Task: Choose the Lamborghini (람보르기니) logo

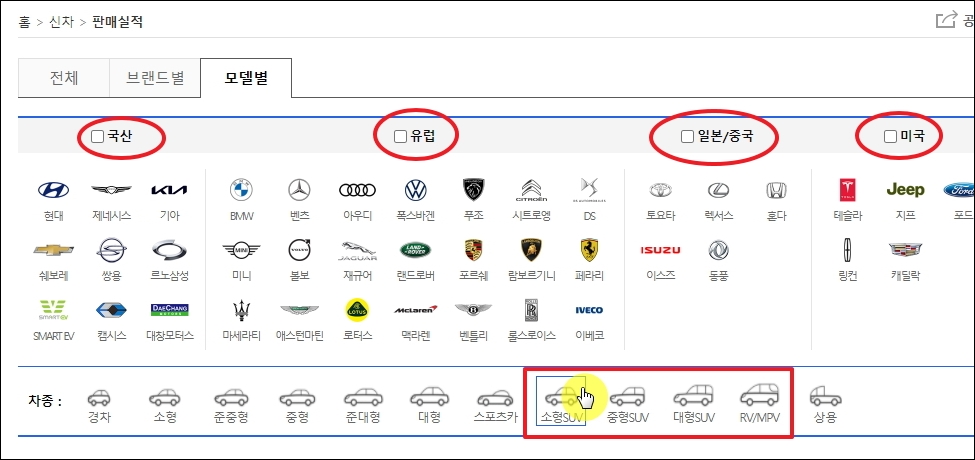Action: click(531, 250)
